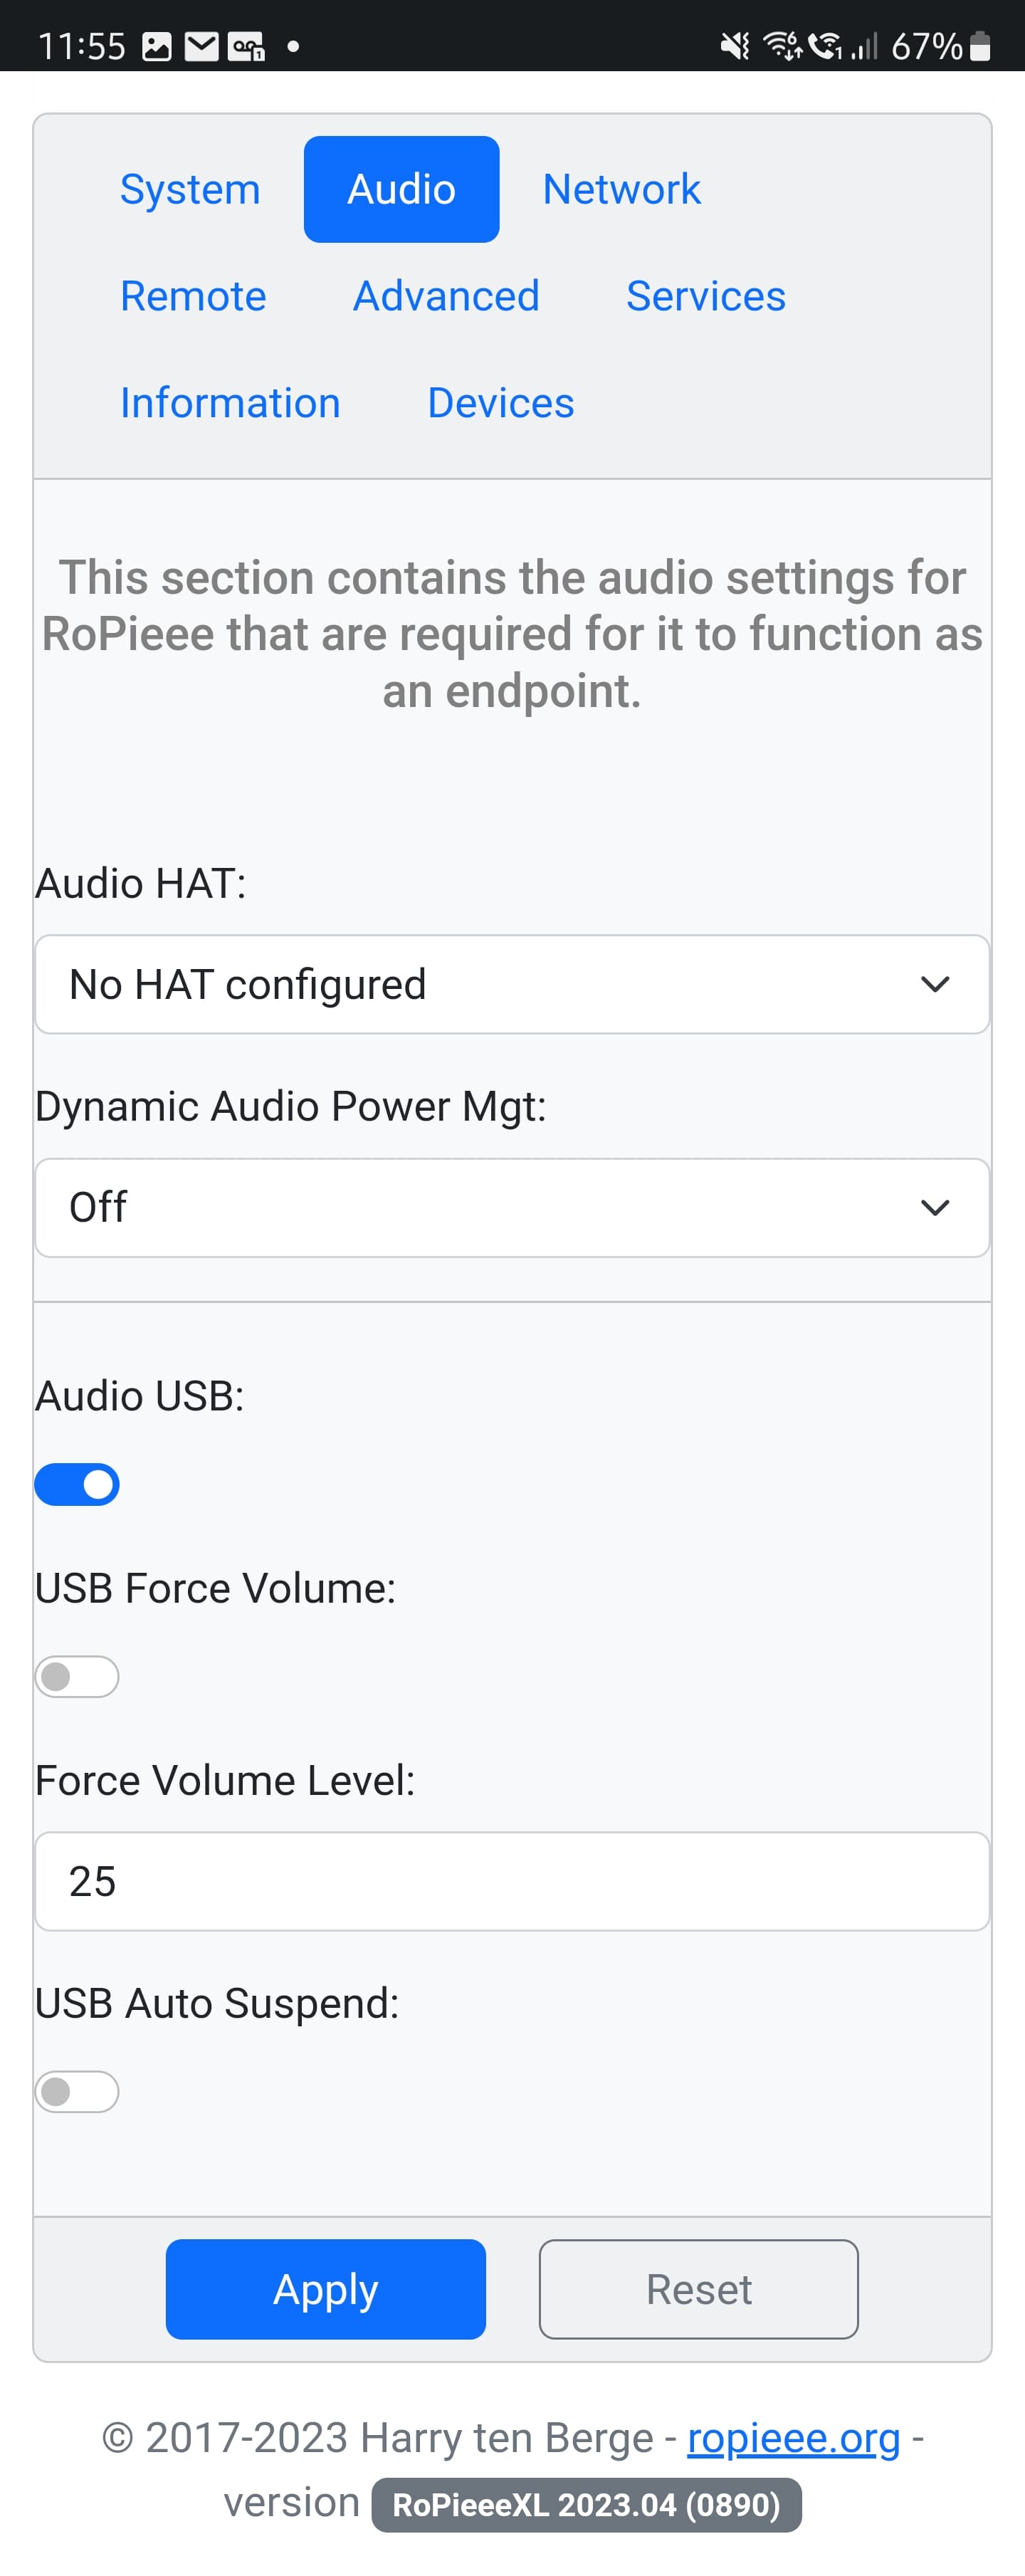Tap the Wi-Fi signal icon in status bar

pos(782,46)
